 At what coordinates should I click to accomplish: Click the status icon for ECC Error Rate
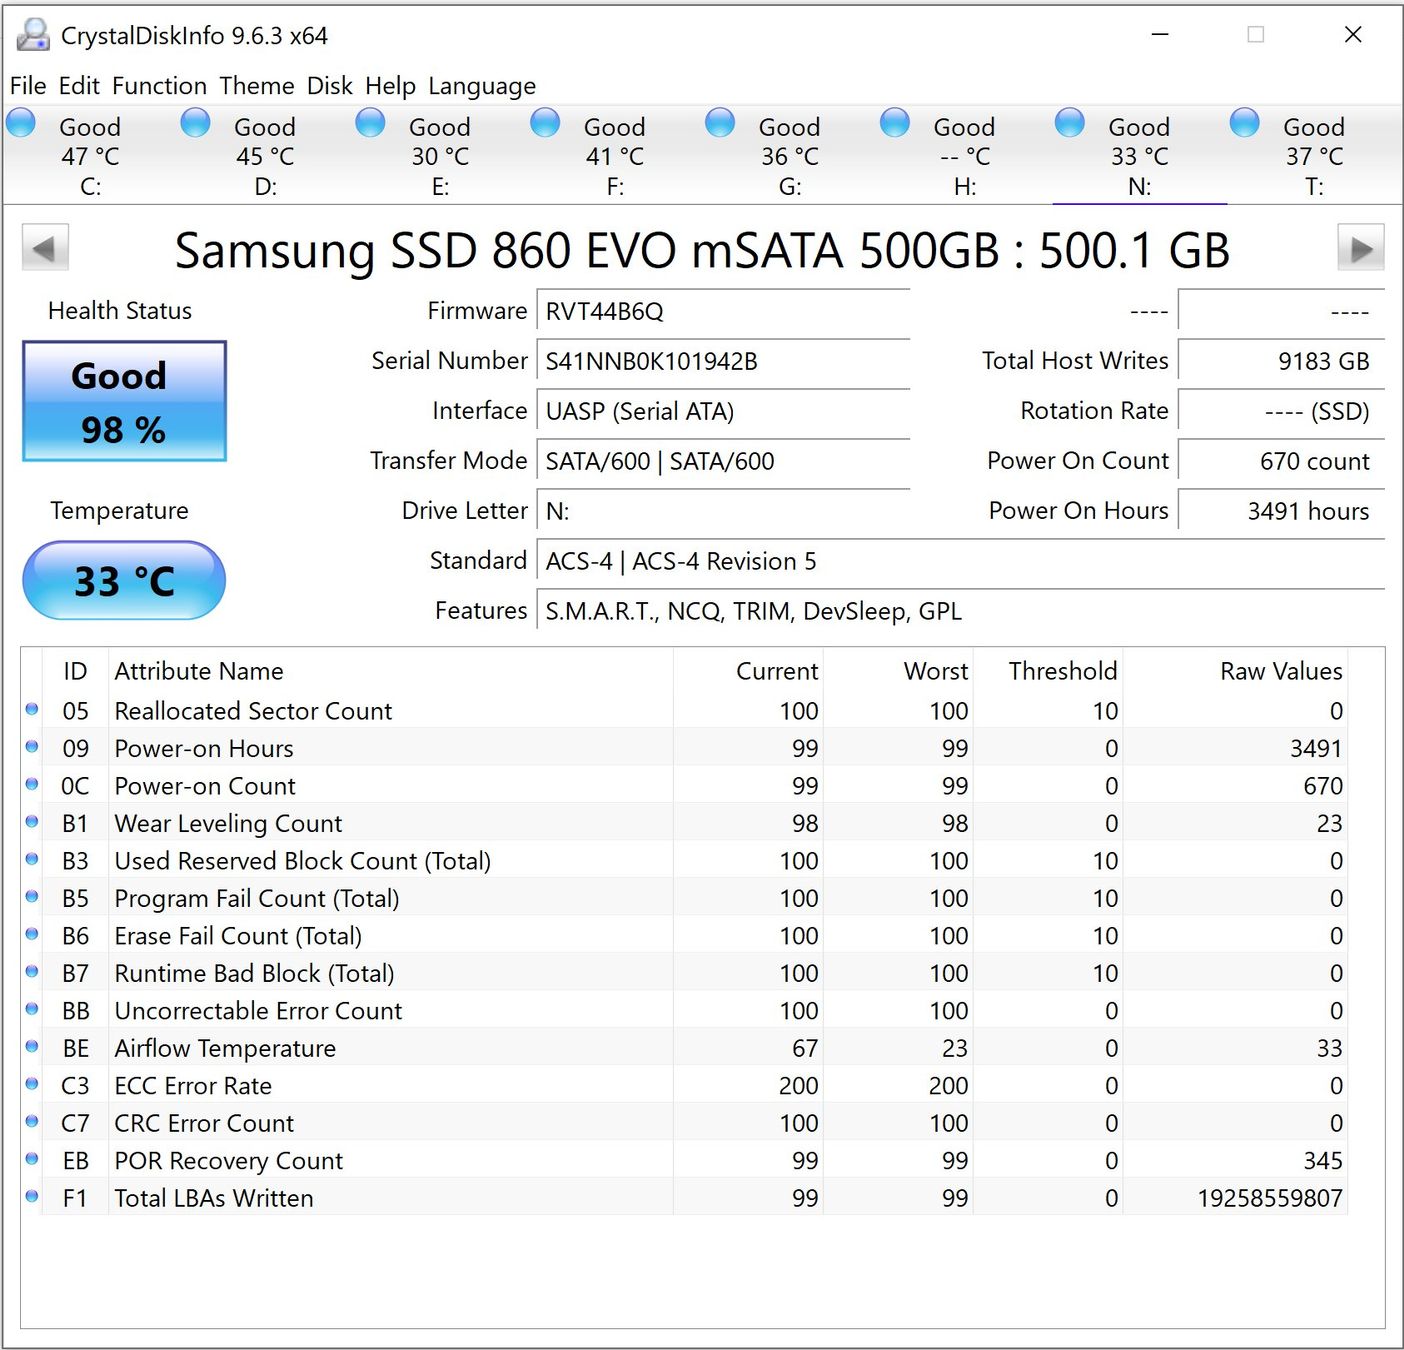coord(32,1085)
